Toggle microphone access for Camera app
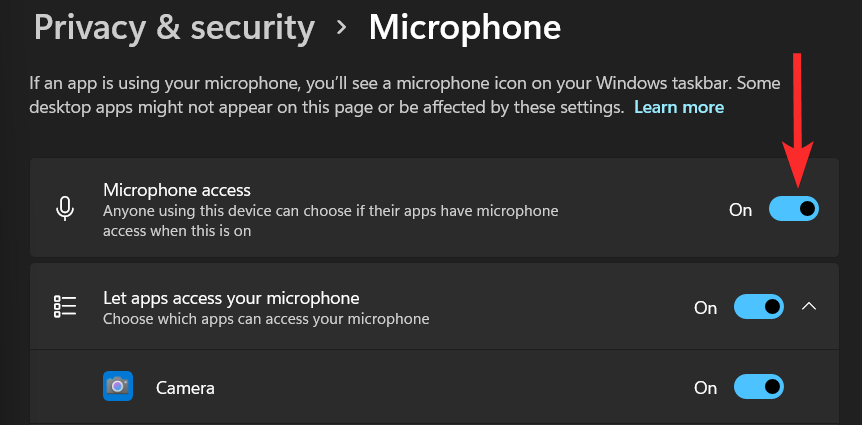This screenshot has height=425, width=862. click(758, 386)
